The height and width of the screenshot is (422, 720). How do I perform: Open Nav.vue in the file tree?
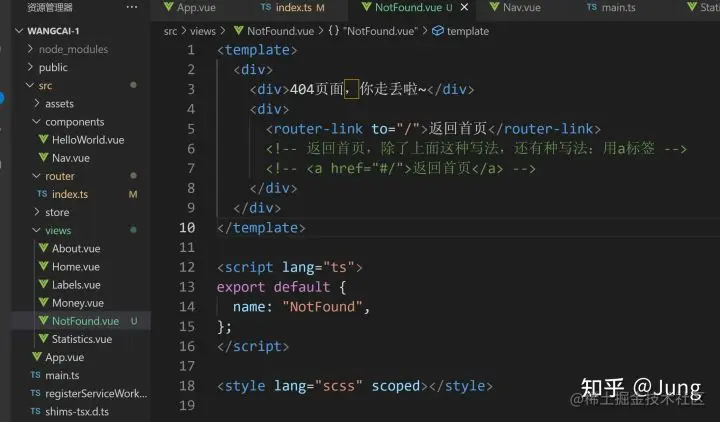click(x=71, y=158)
